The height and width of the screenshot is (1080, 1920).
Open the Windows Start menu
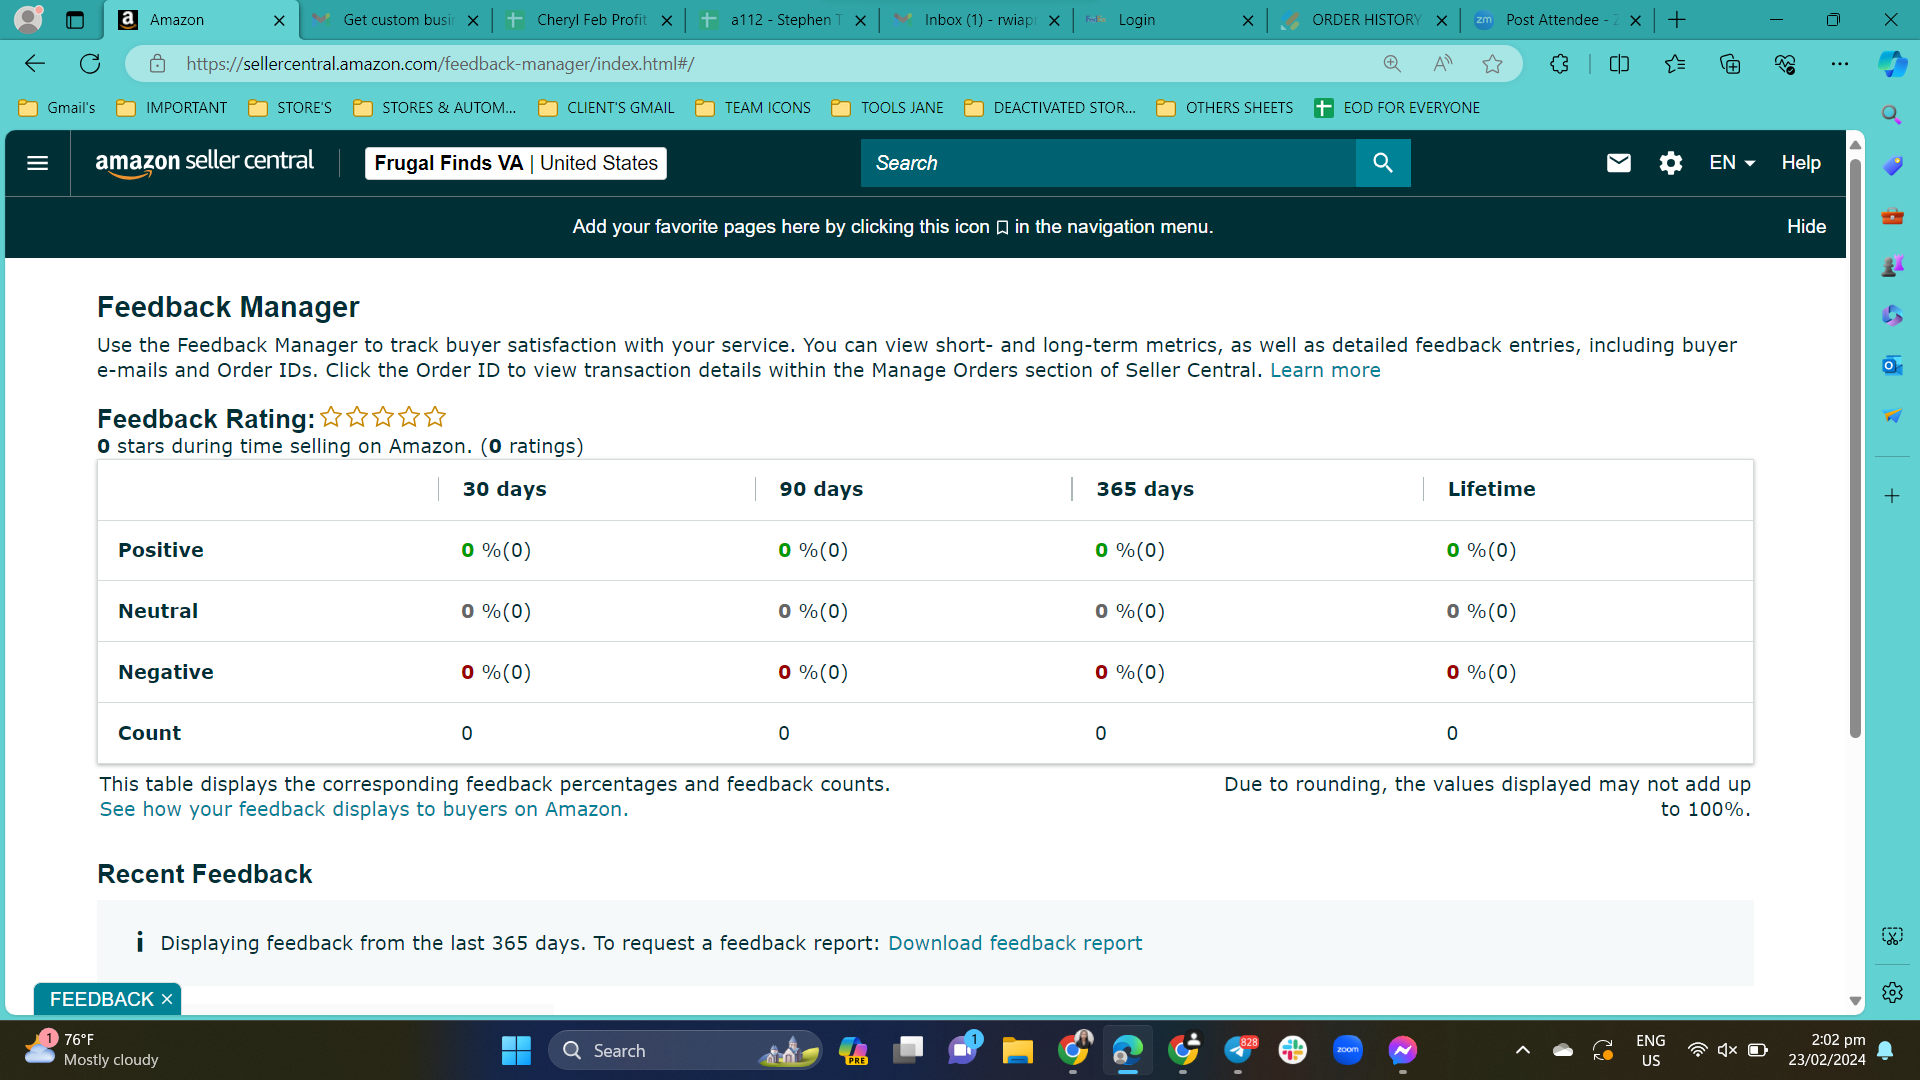click(x=516, y=1050)
